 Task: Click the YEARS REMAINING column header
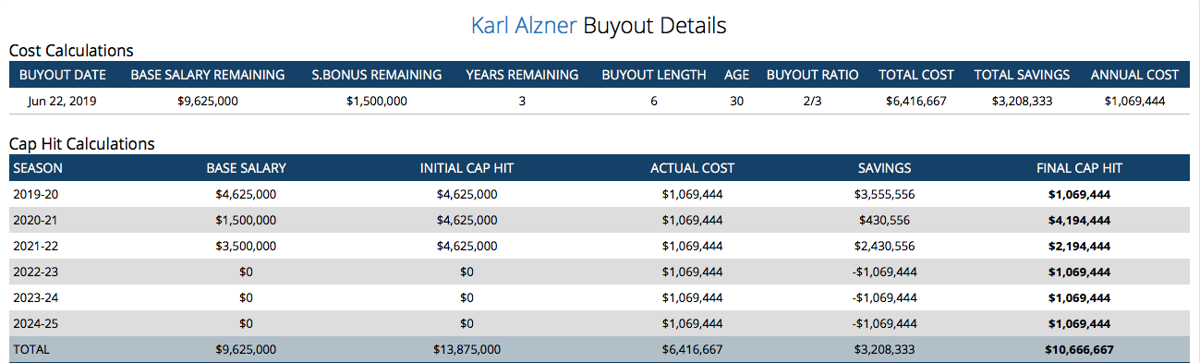click(x=522, y=75)
